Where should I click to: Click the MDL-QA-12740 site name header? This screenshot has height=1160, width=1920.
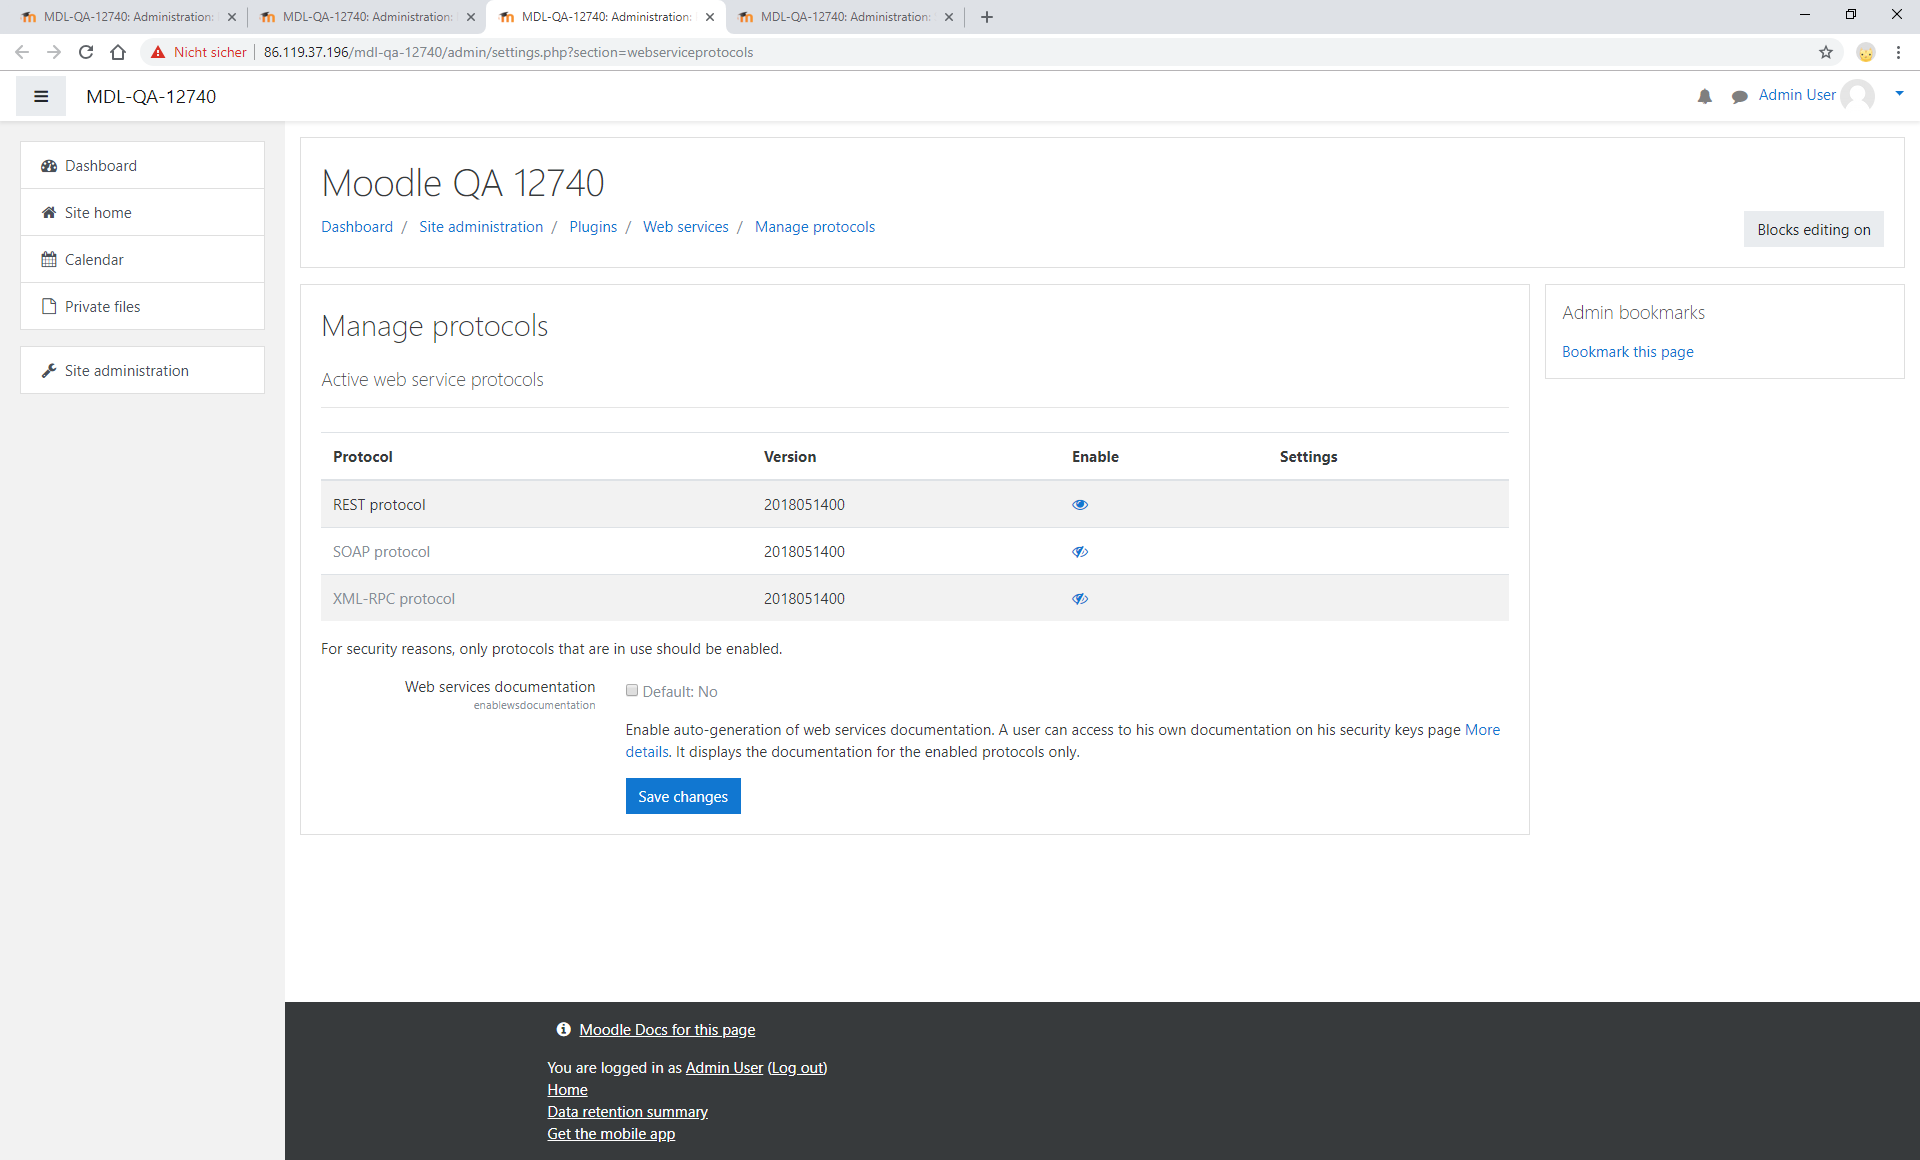(151, 97)
